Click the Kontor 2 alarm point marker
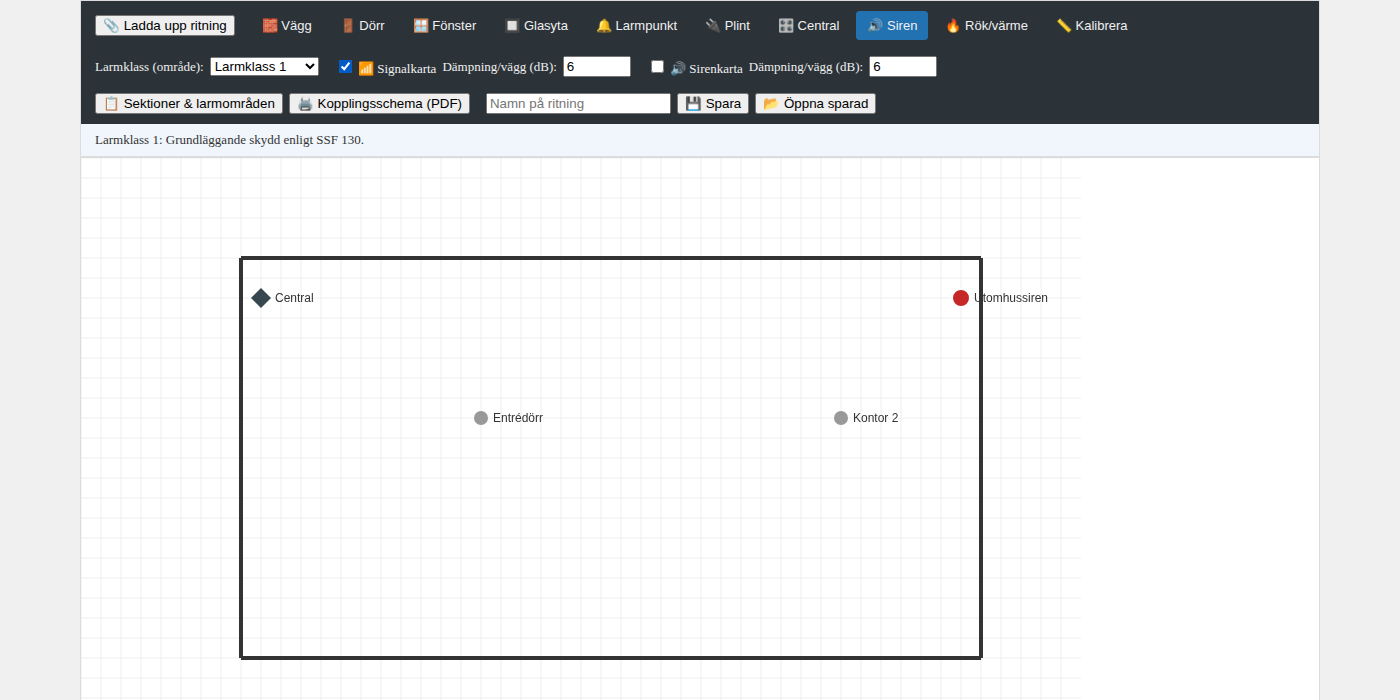Viewport: 1400px width, 700px height. pos(841,418)
